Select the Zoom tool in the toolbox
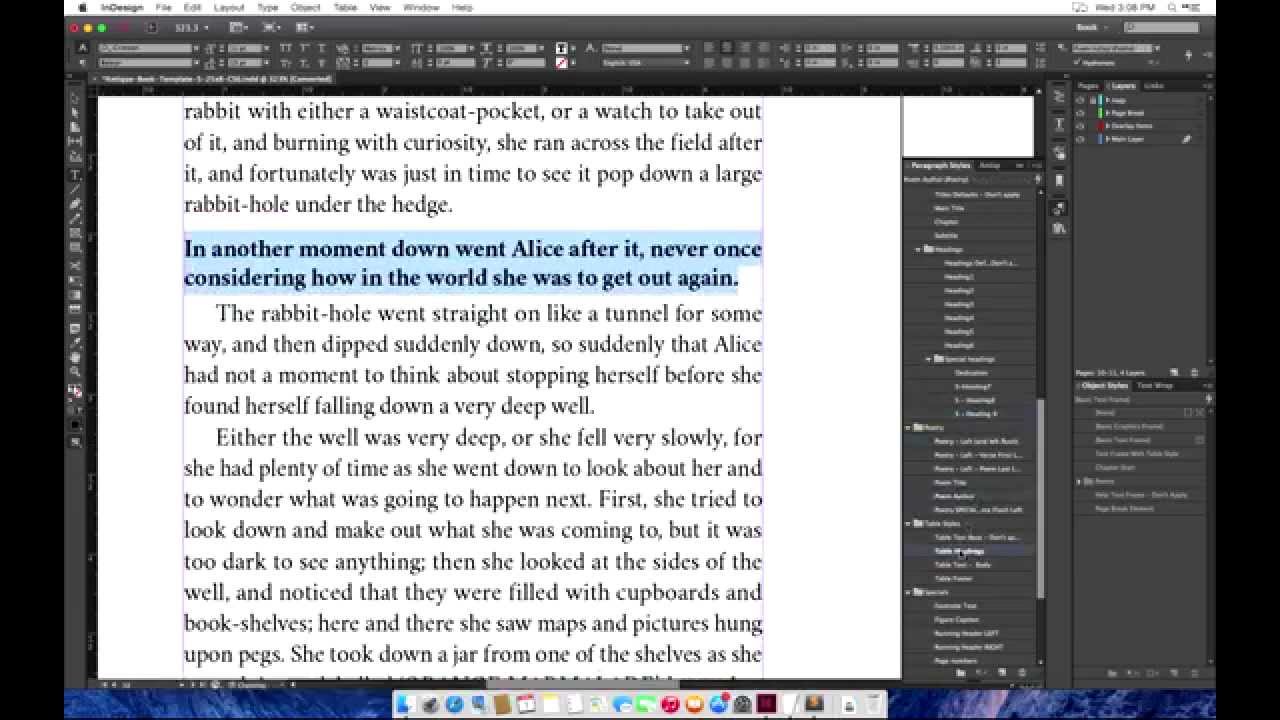 (x=75, y=371)
